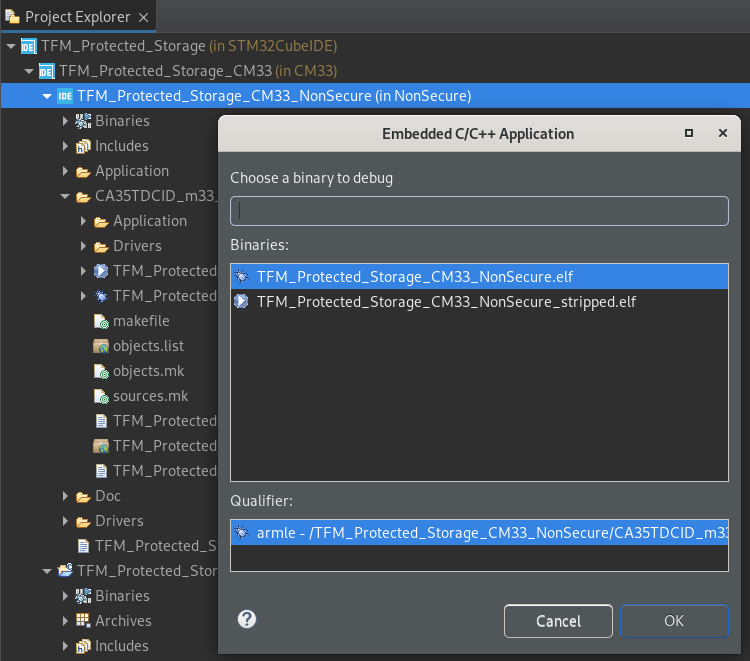Click the IDE icon of the NonSecure project
The image size is (750, 661).
tap(65, 96)
